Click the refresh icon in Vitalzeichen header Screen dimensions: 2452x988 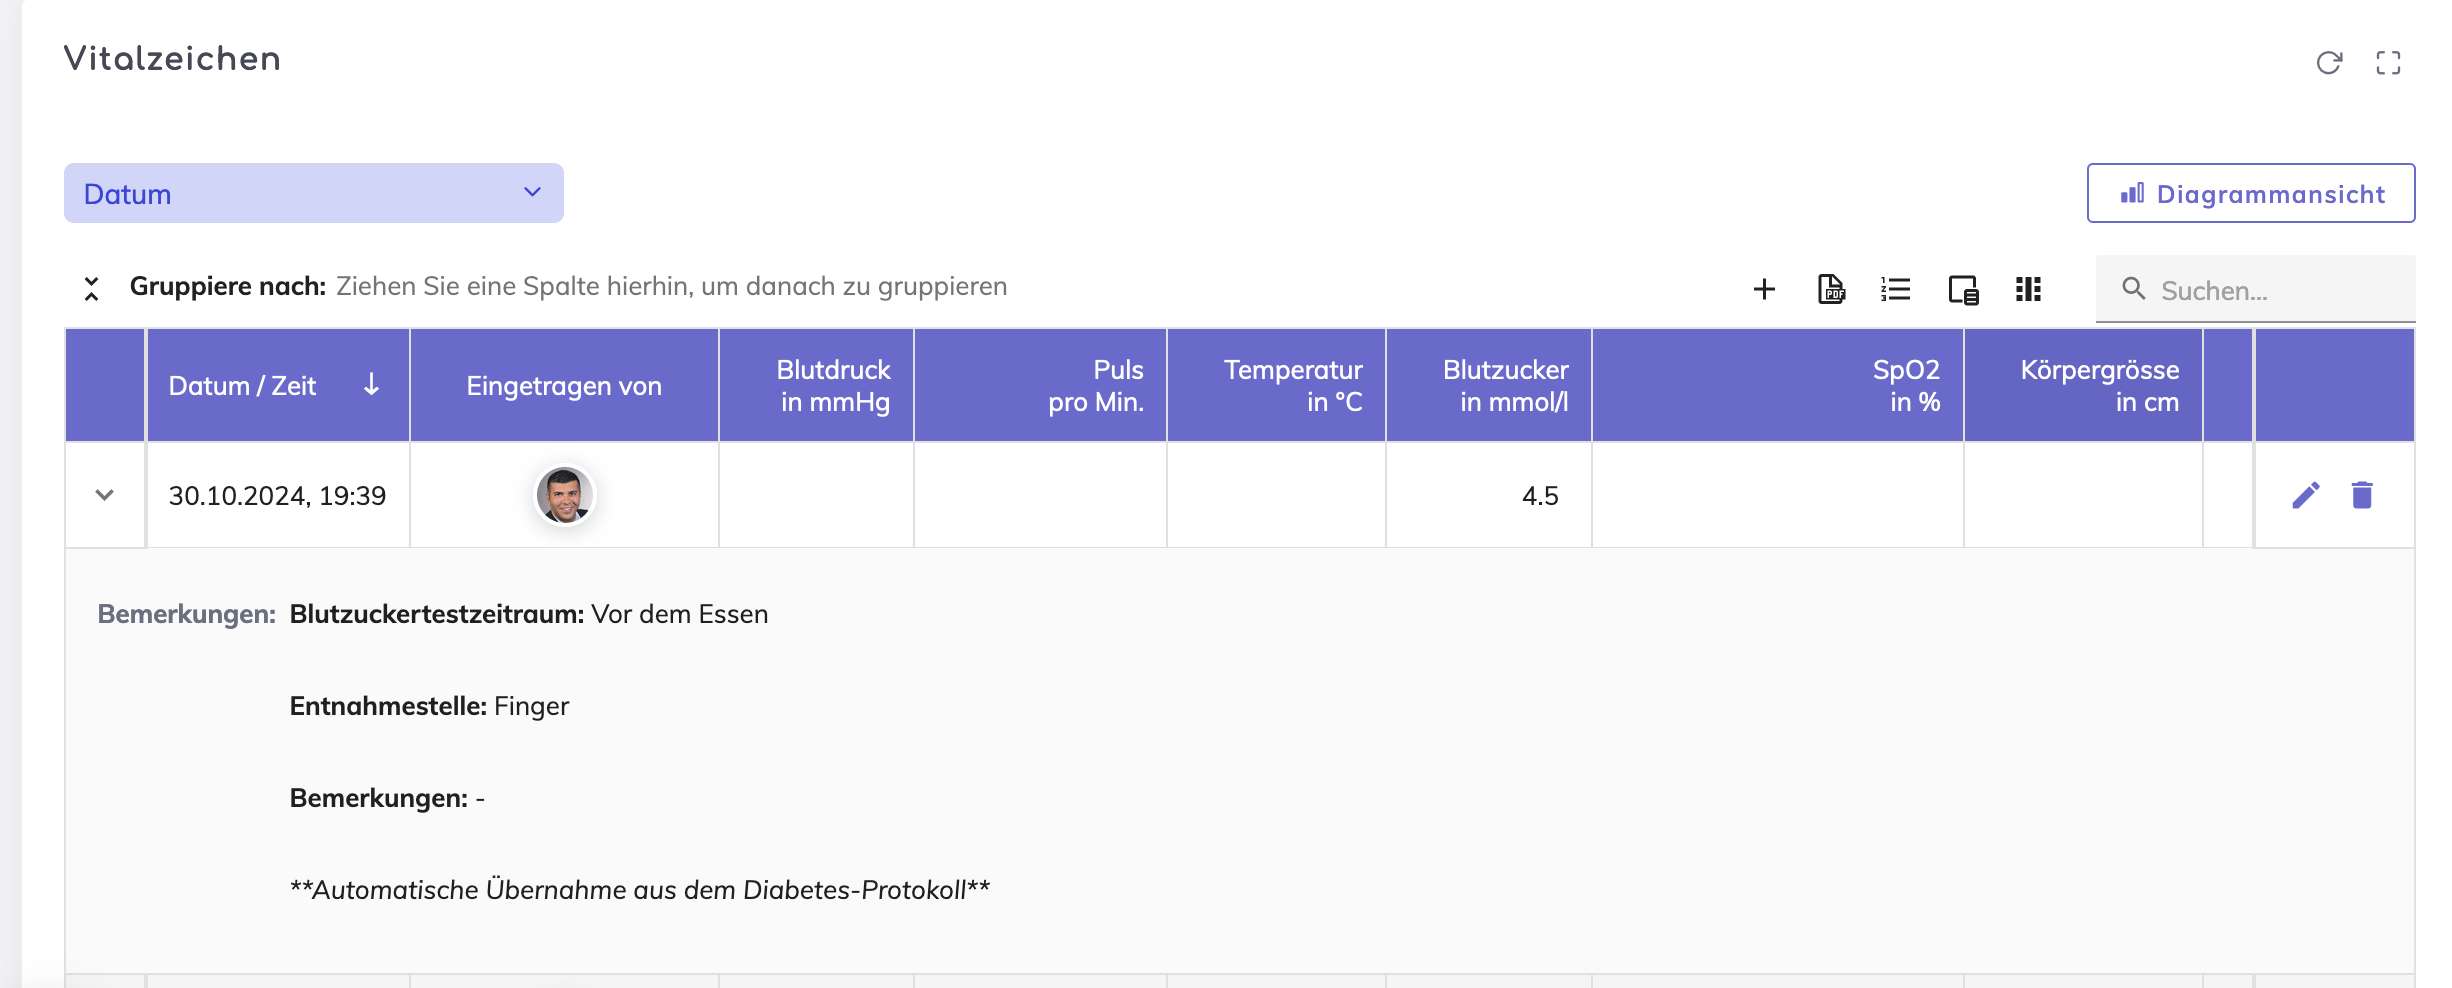[2329, 63]
